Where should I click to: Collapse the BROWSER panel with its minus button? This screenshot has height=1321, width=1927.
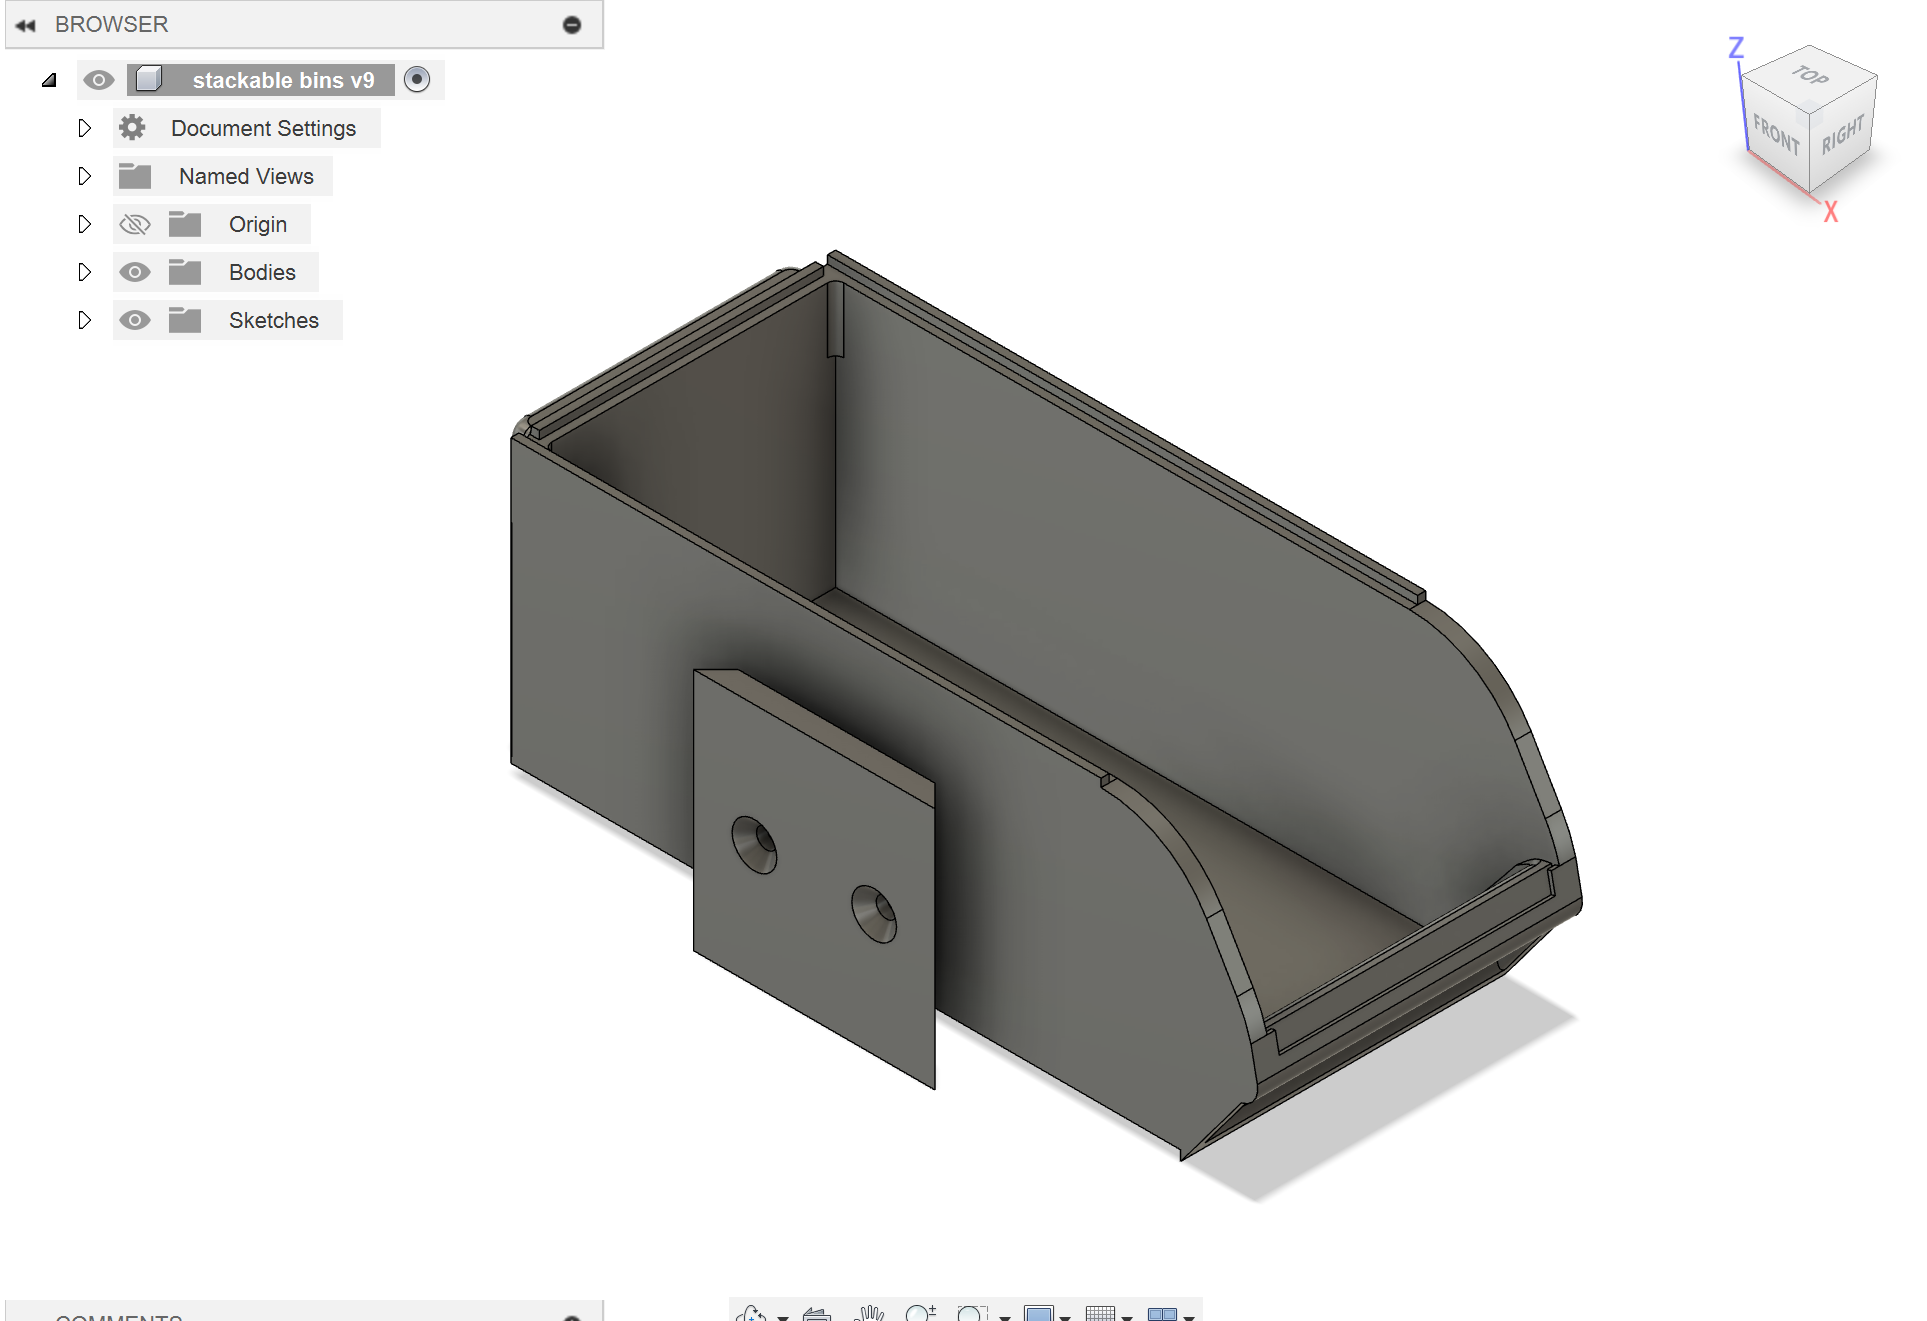571,24
